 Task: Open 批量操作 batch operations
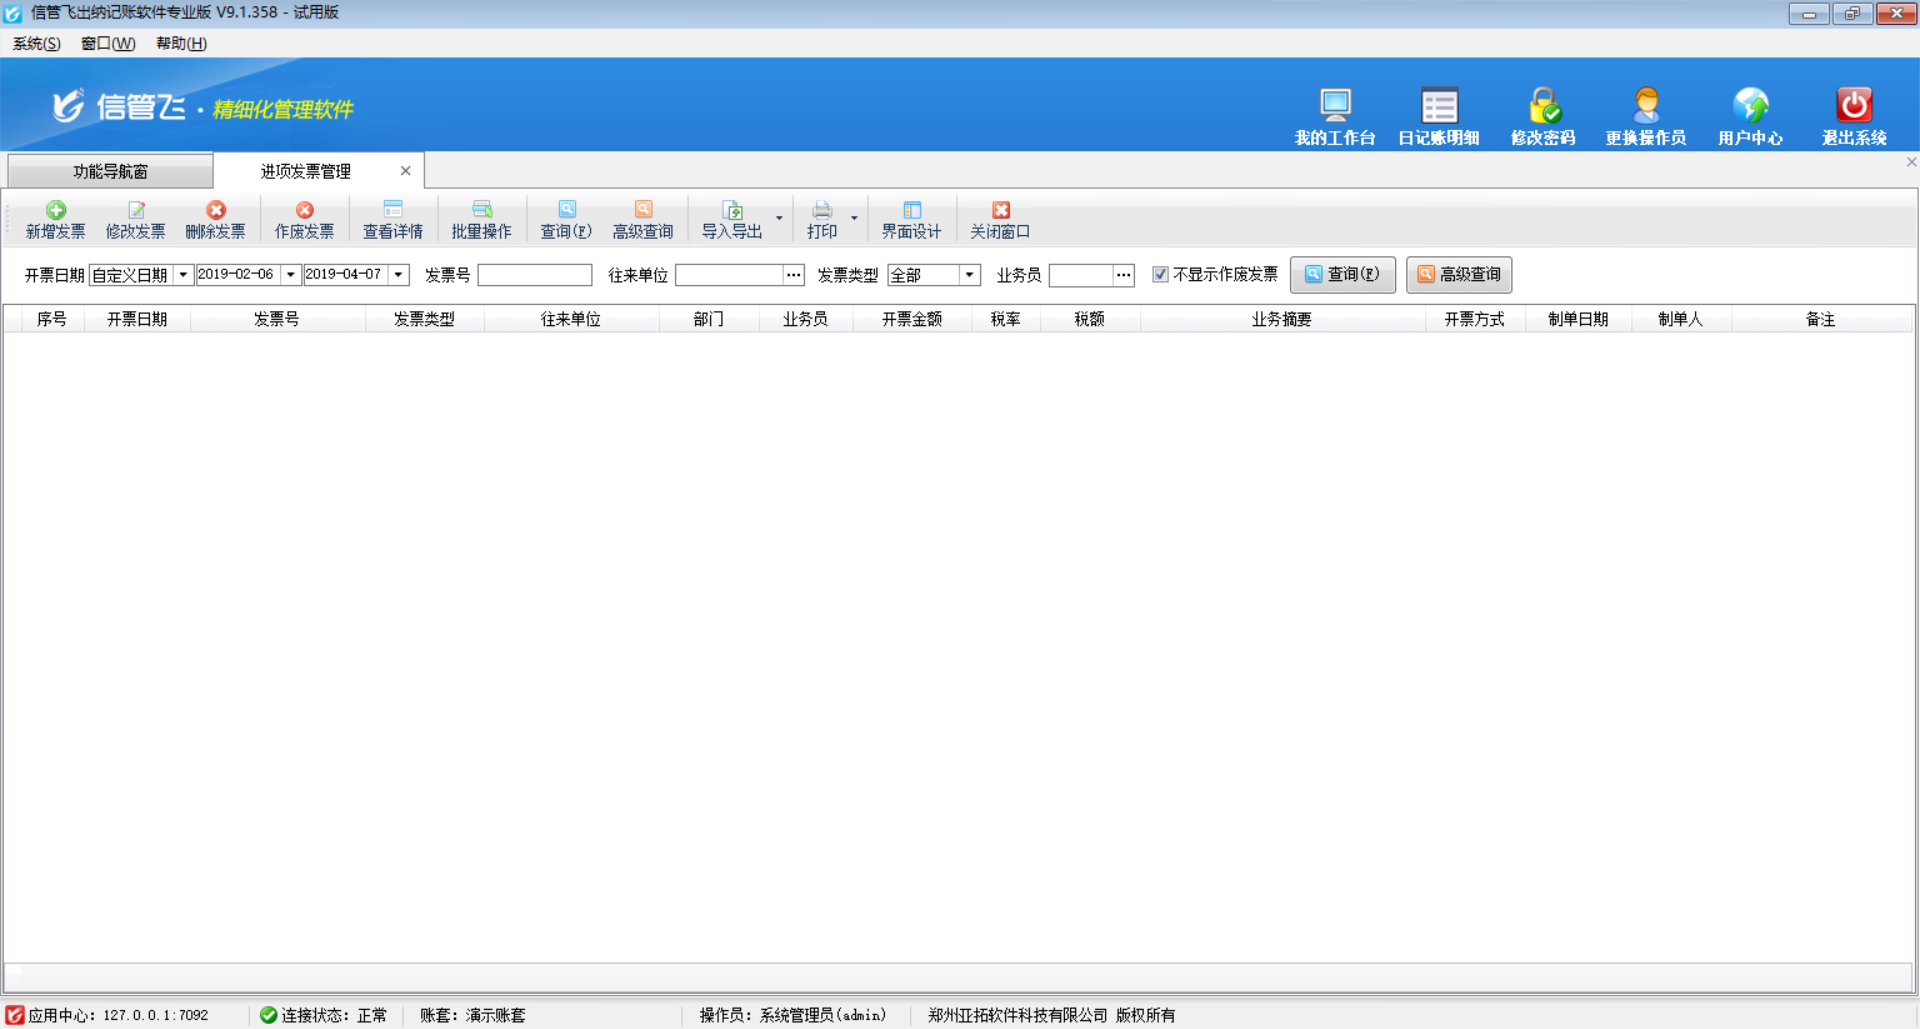481,219
